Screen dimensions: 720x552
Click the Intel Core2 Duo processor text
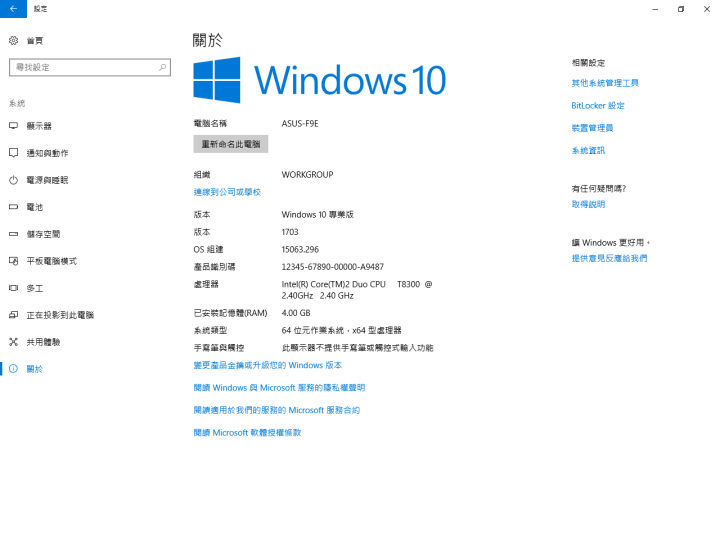(x=357, y=290)
